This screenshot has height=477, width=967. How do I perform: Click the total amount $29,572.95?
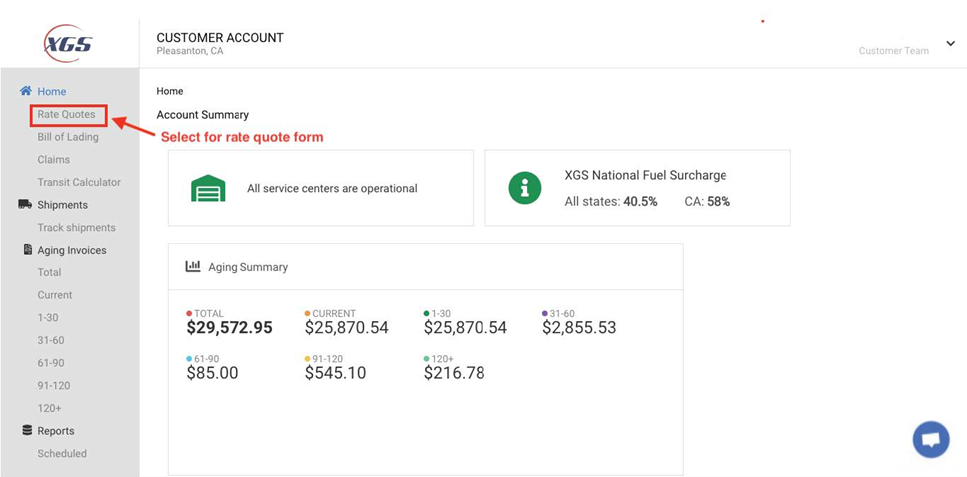tap(229, 328)
